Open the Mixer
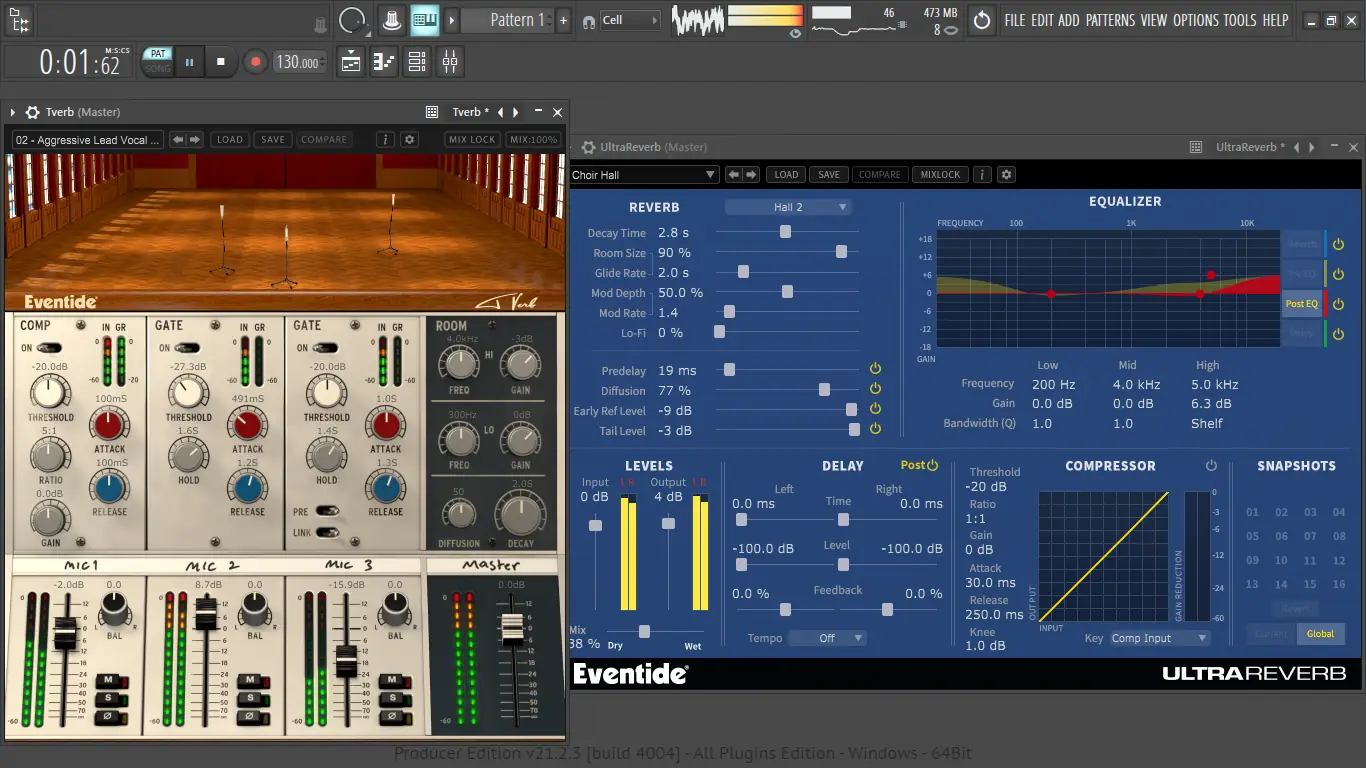1366x768 pixels. (449, 62)
